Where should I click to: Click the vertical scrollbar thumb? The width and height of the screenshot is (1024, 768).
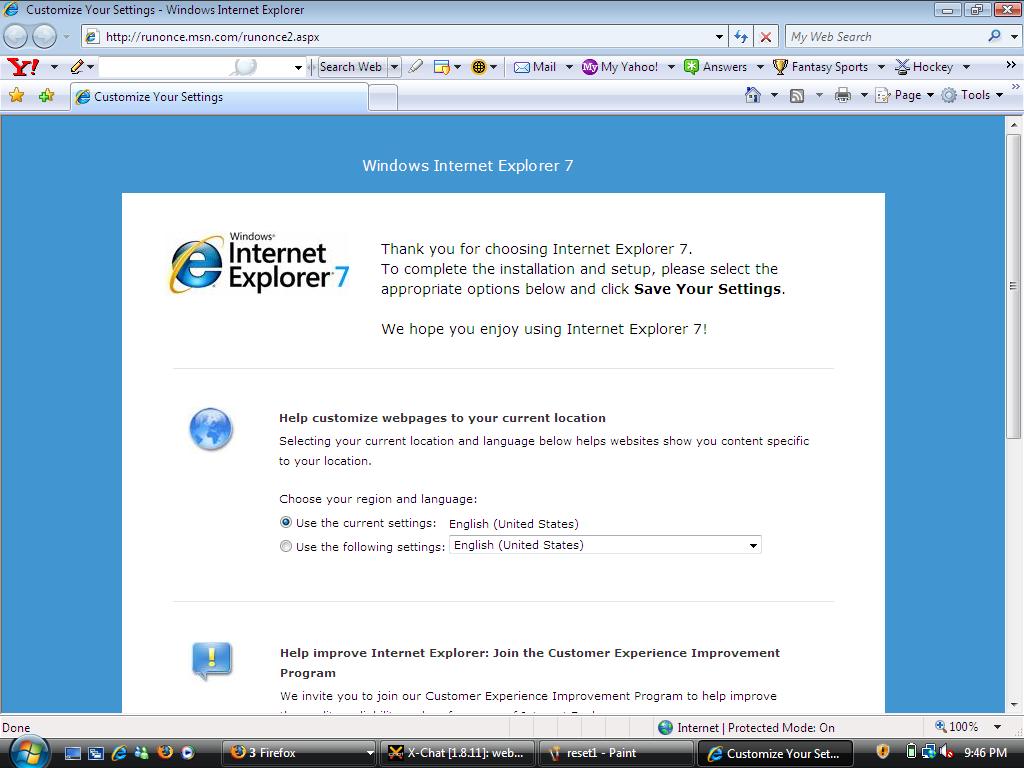point(1013,285)
